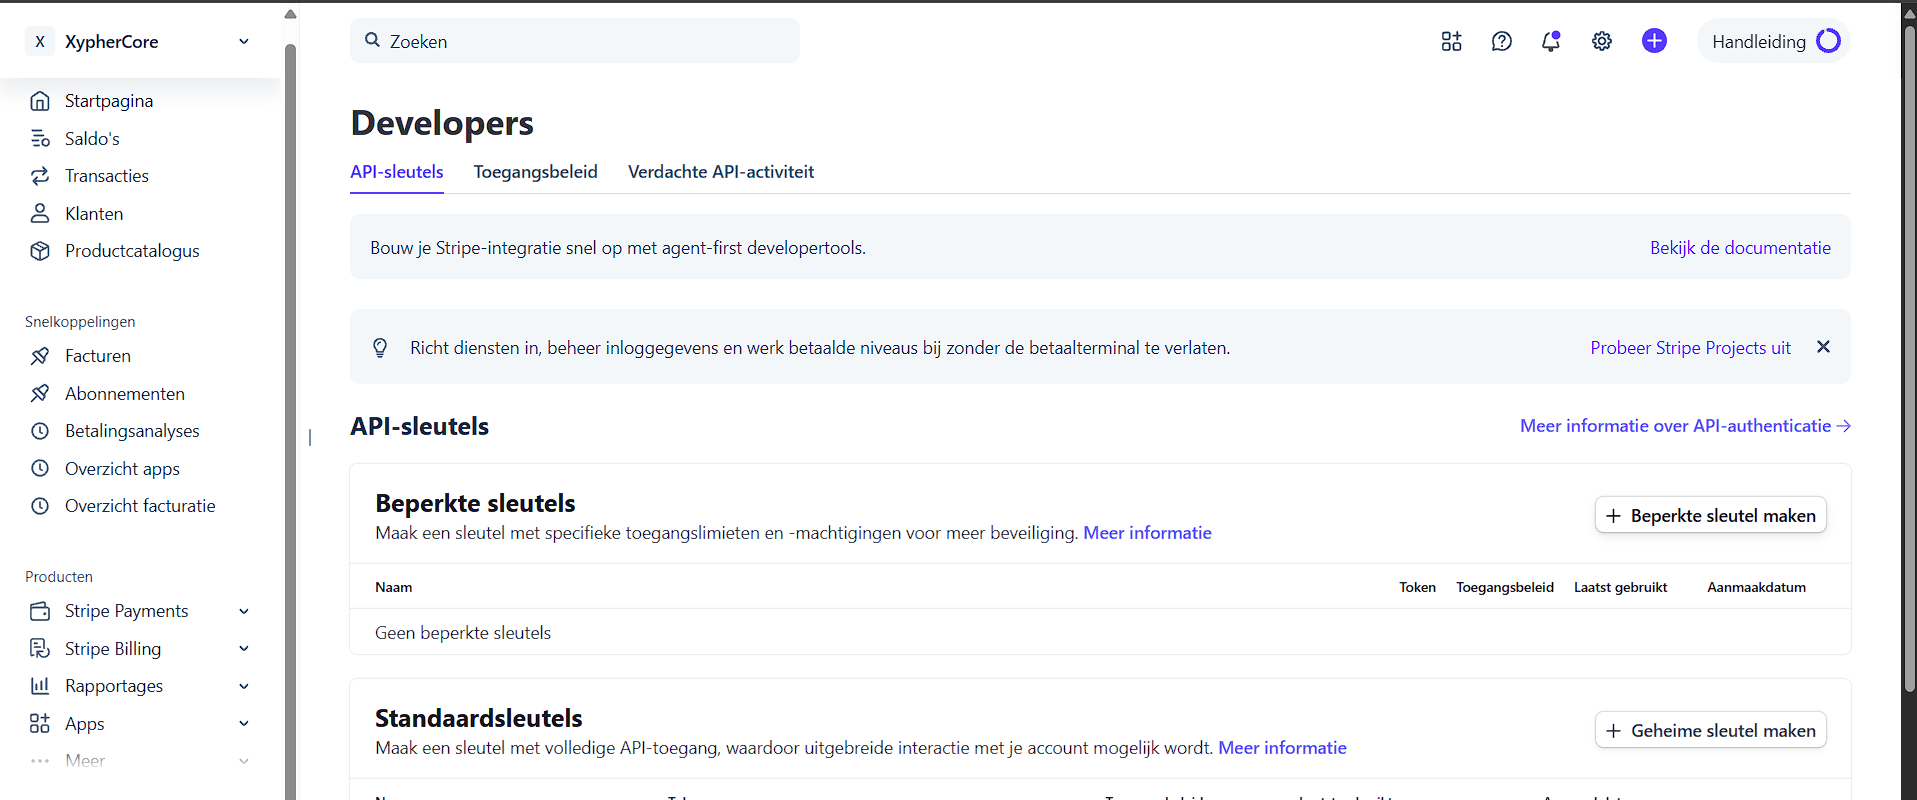Click the clock icon beside Betalingsanalyses

(40, 431)
